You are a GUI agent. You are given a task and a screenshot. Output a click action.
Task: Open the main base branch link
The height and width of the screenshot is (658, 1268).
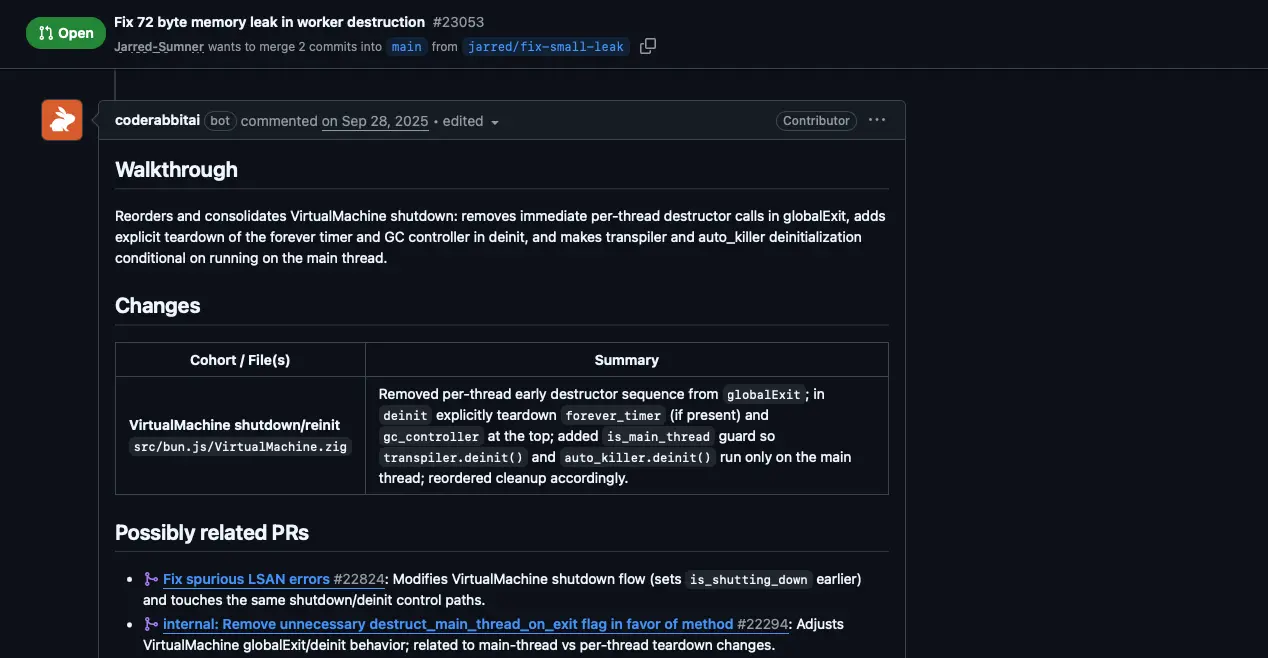406,47
